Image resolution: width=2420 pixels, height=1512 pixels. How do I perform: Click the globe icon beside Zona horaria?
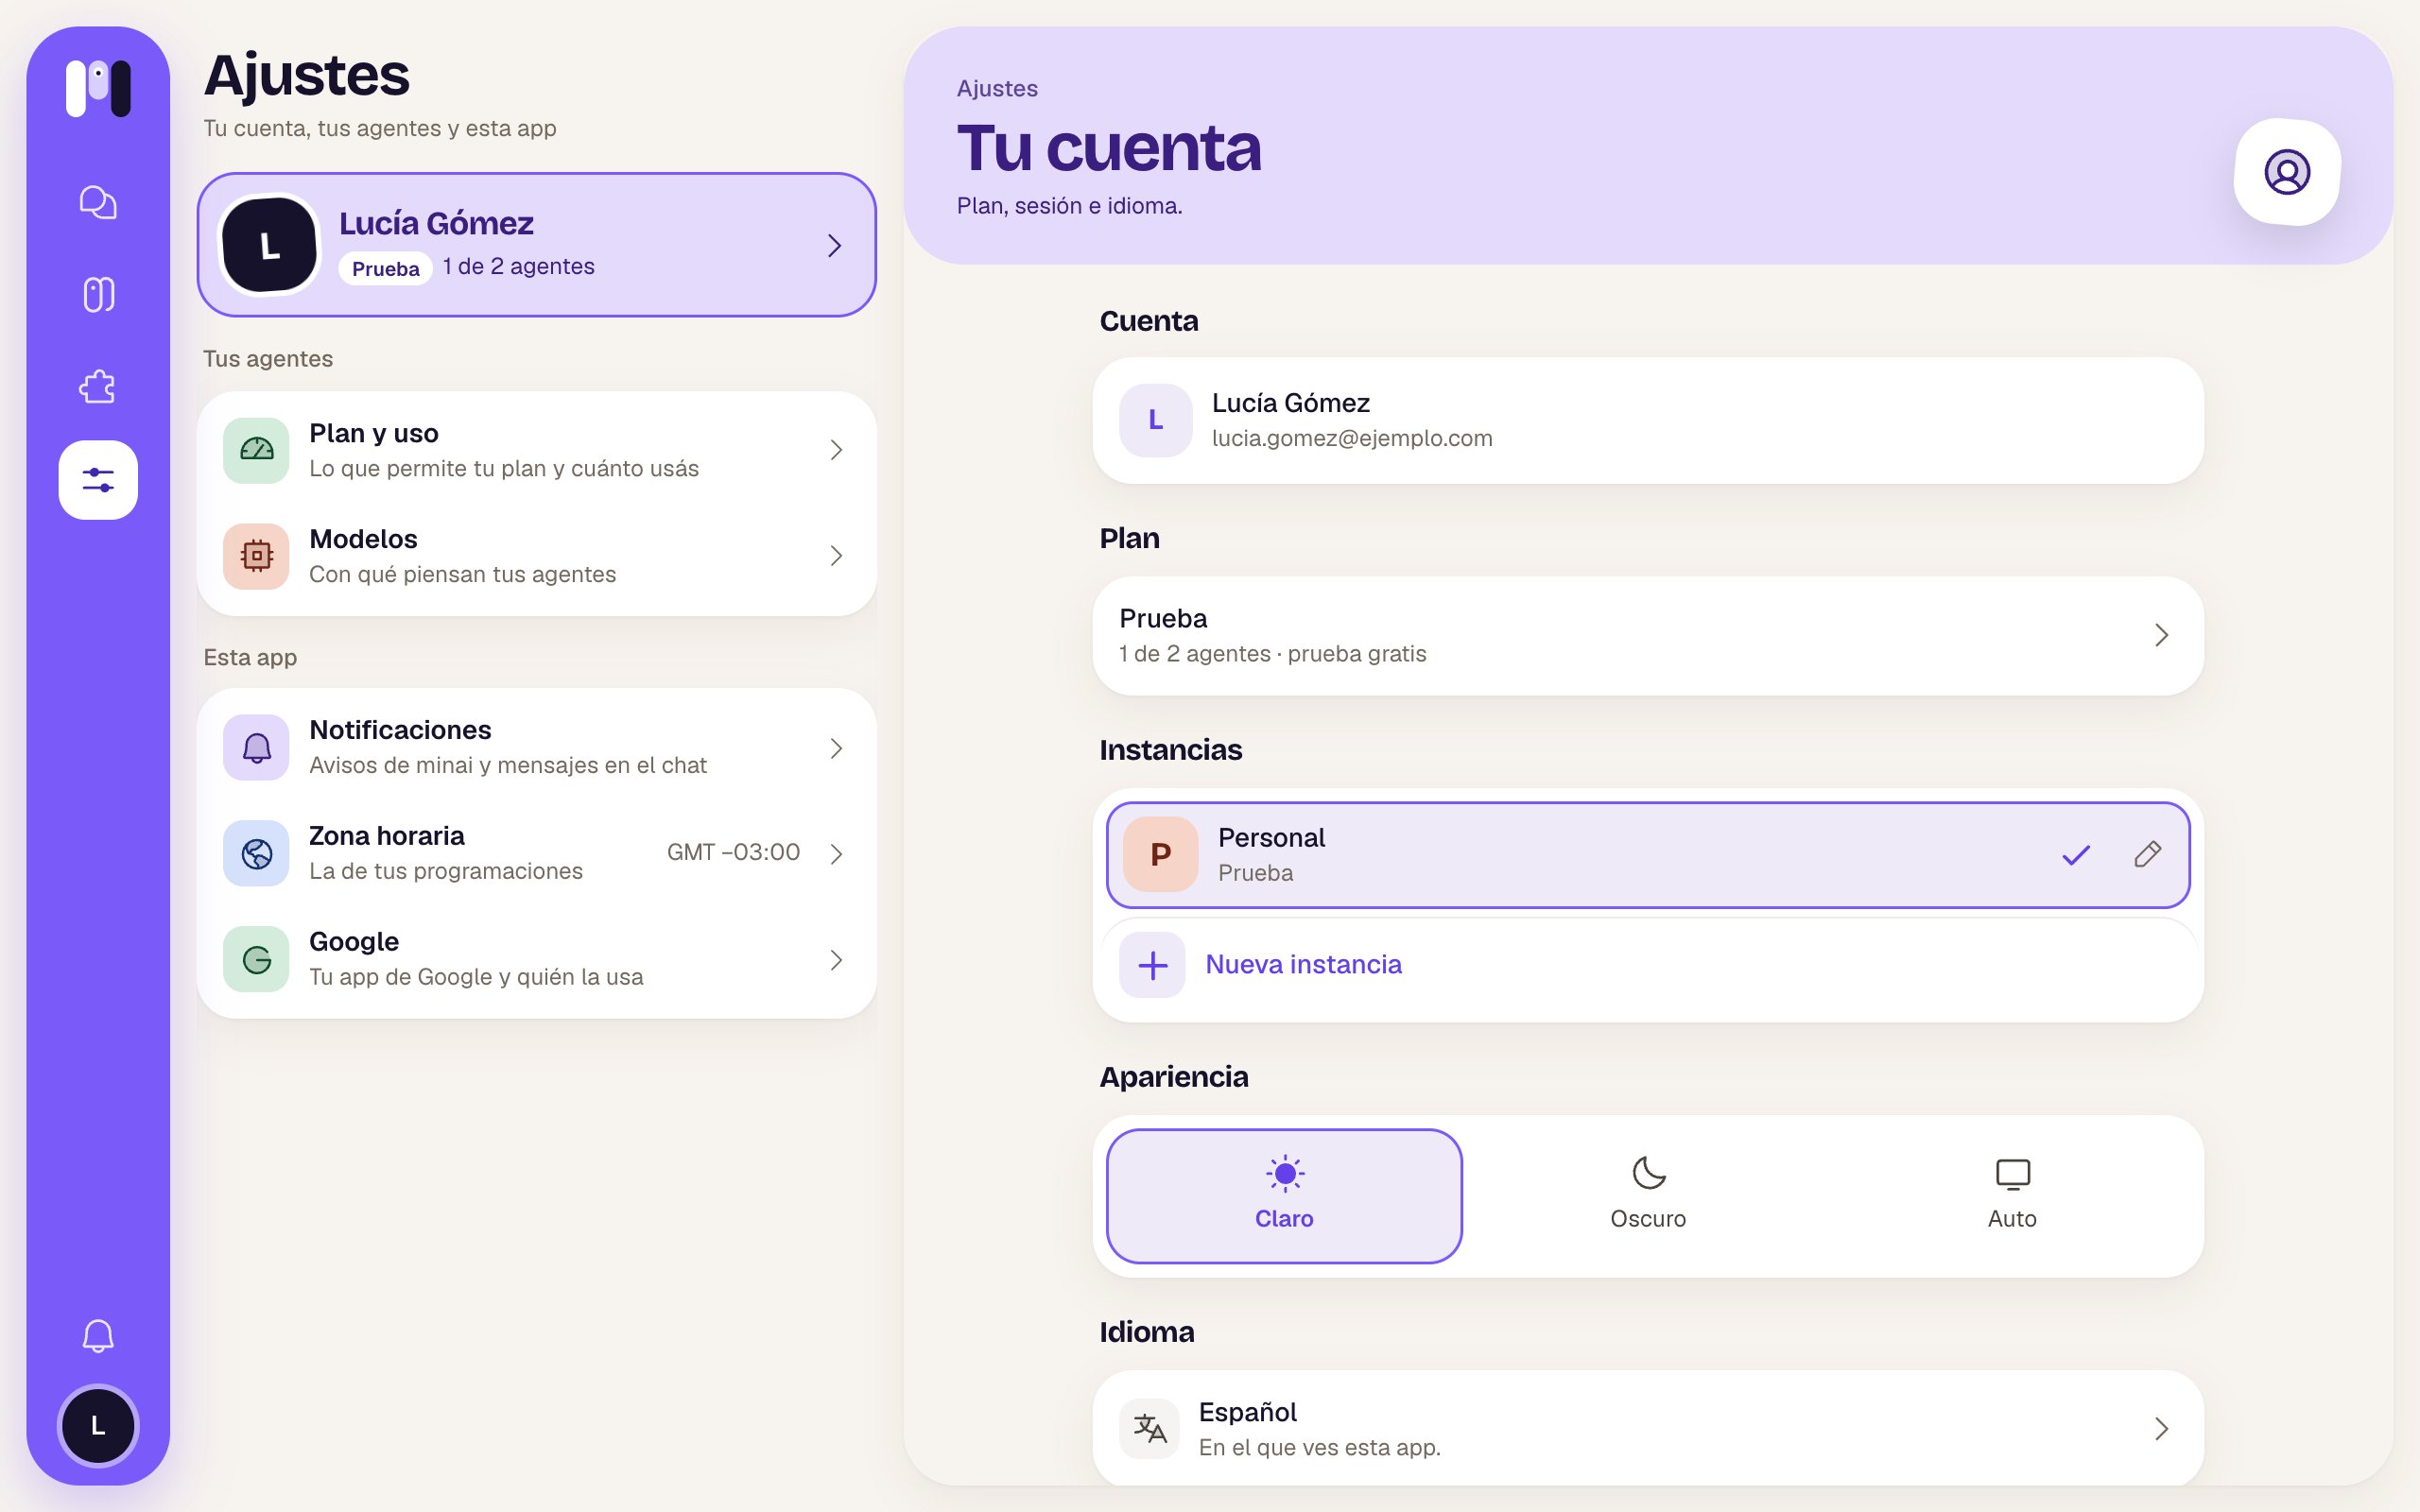[256, 853]
